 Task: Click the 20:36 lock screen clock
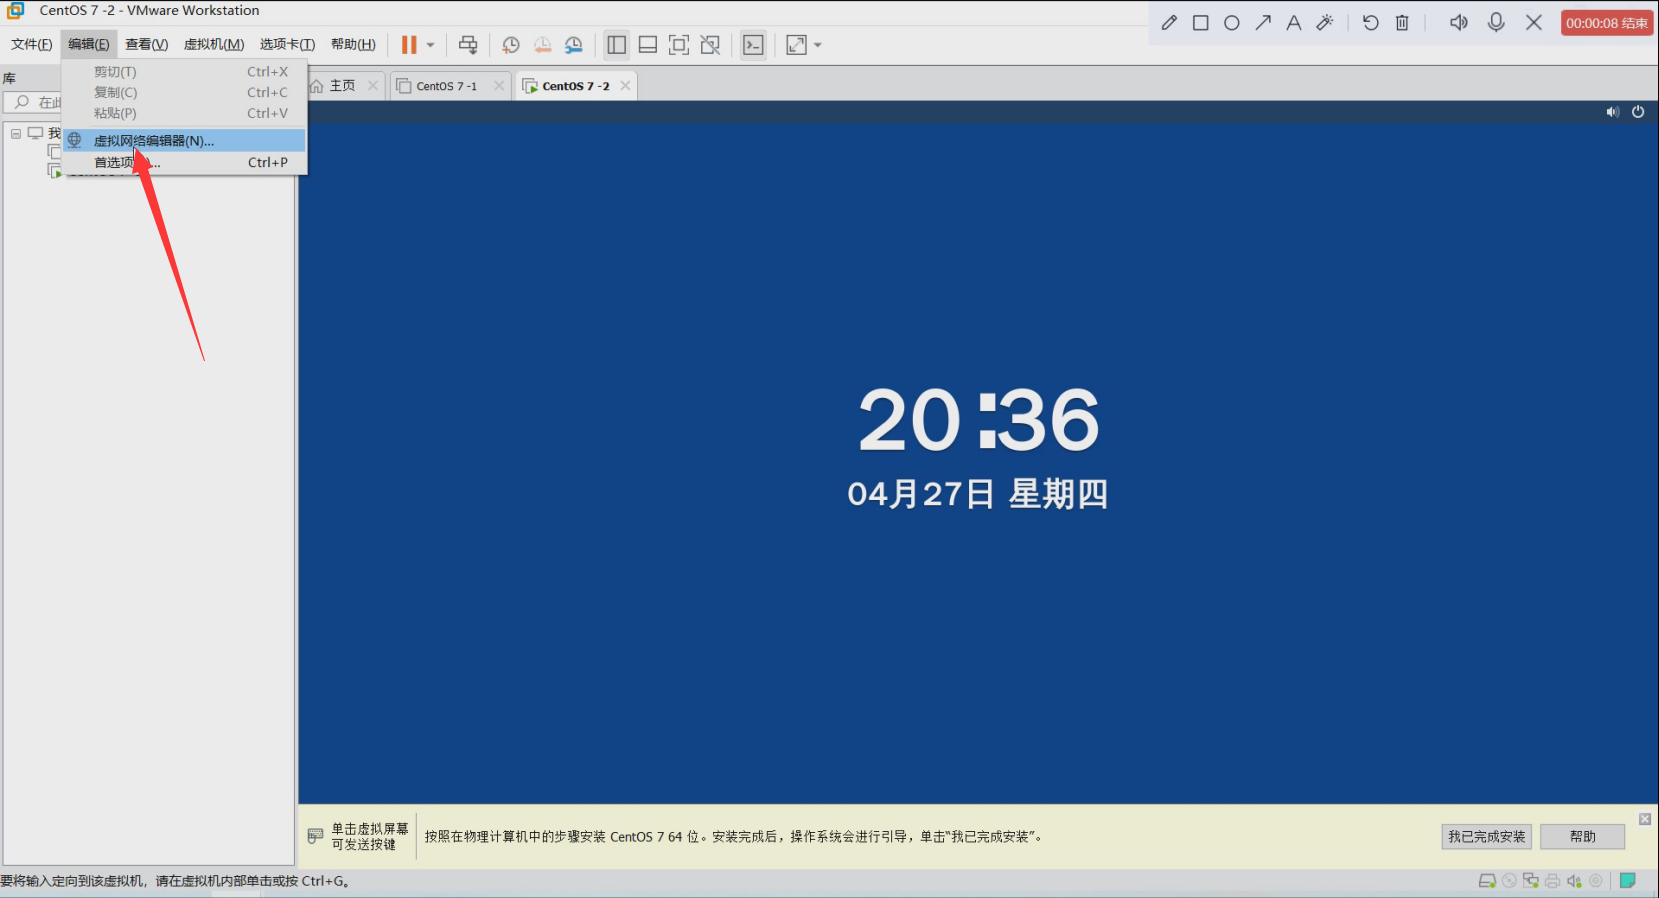(979, 420)
